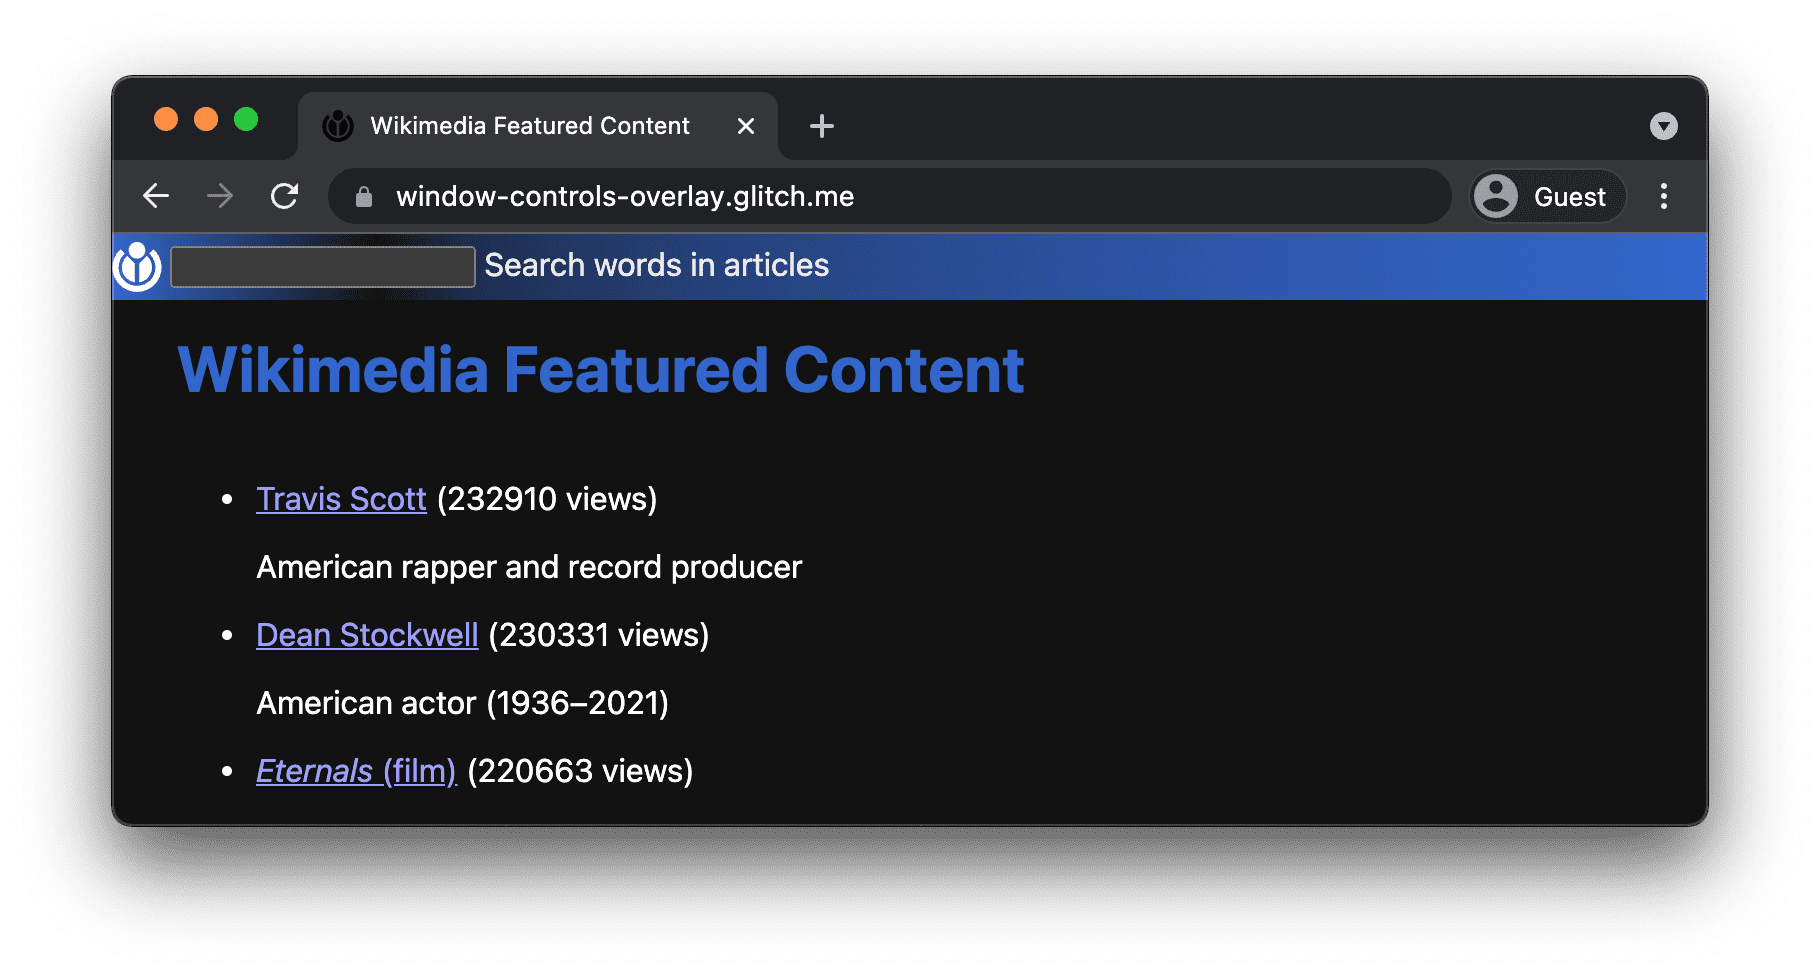Reload the page
Viewport: 1820px width, 974px height.
(284, 196)
